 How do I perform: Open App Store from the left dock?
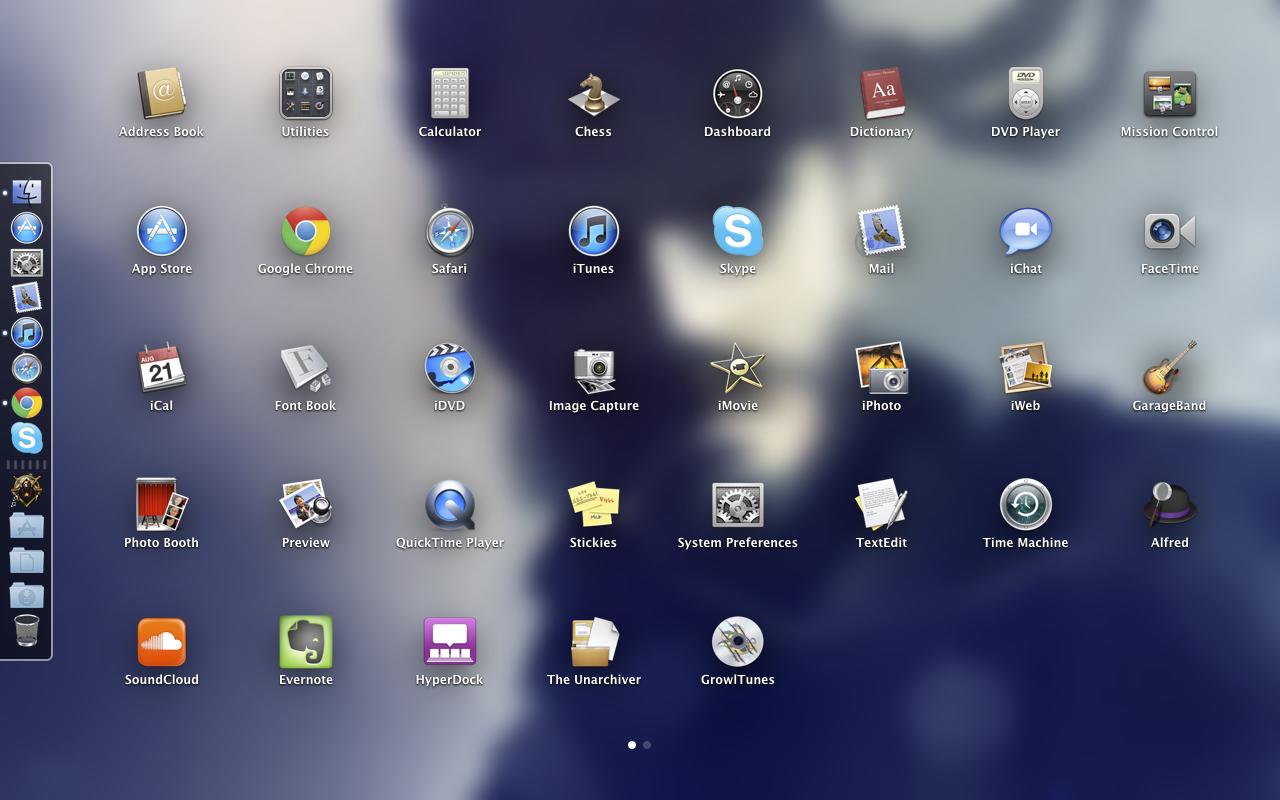27,228
